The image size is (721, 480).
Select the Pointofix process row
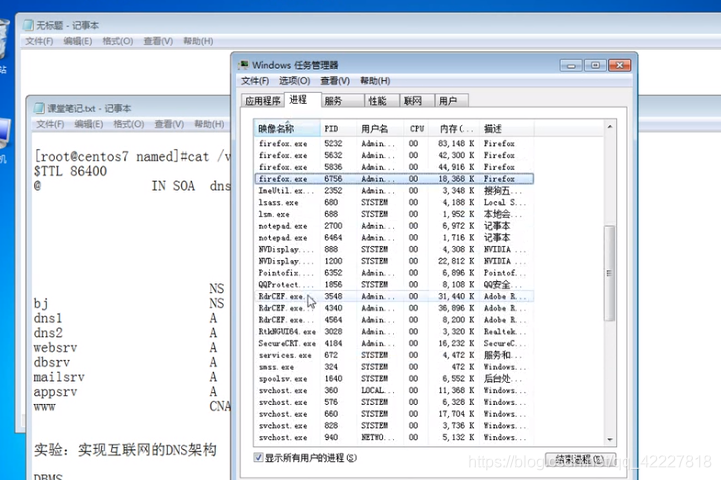point(394,273)
